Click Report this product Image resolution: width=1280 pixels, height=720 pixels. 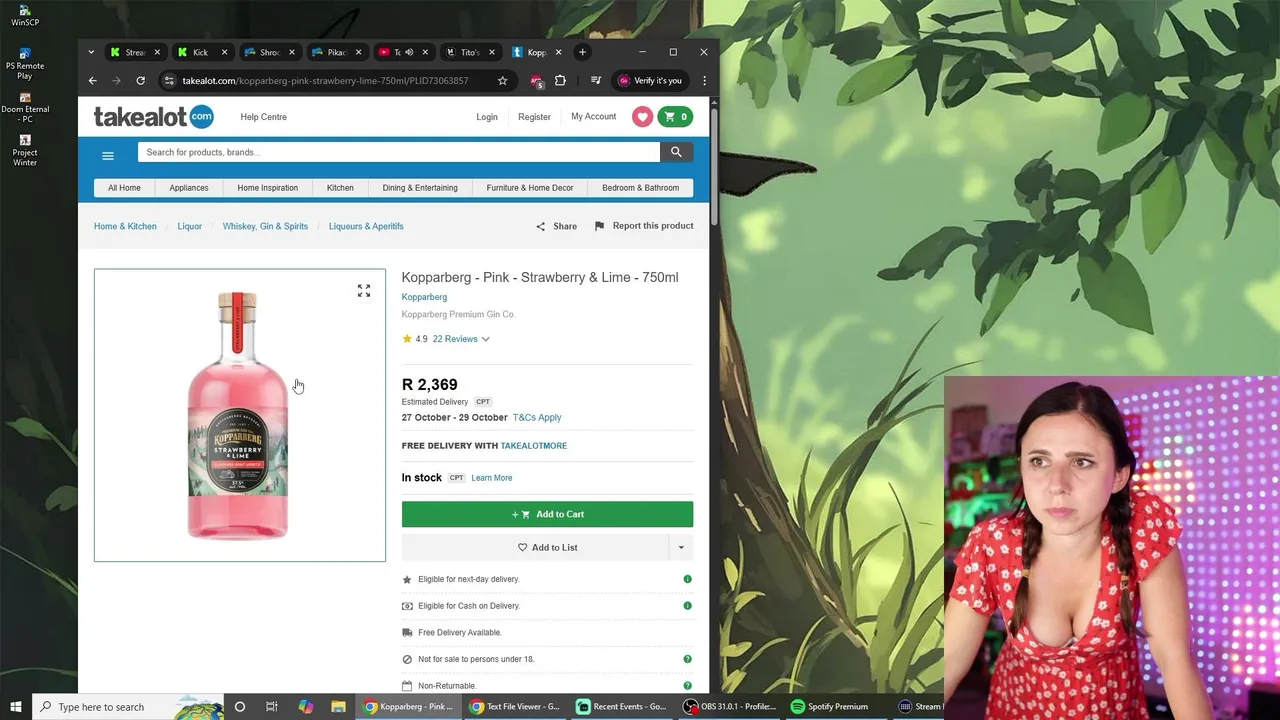pyautogui.click(x=644, y=226)
